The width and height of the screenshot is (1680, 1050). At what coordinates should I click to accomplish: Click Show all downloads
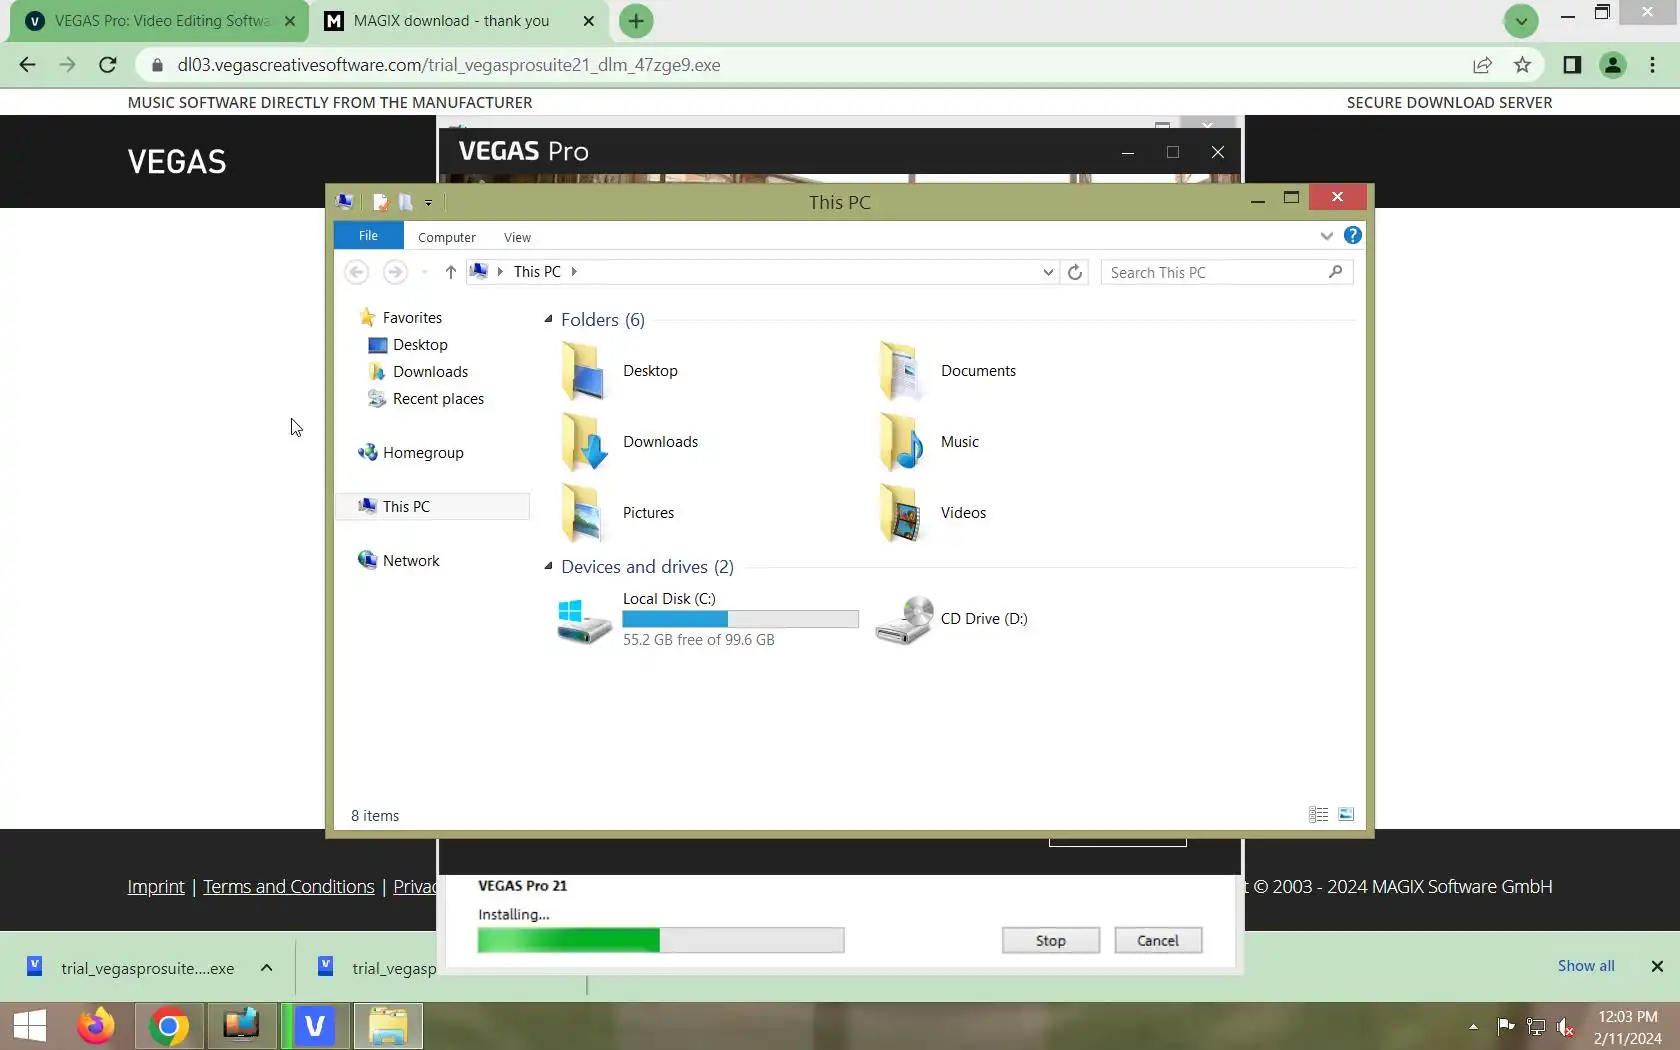(1586, 966)
